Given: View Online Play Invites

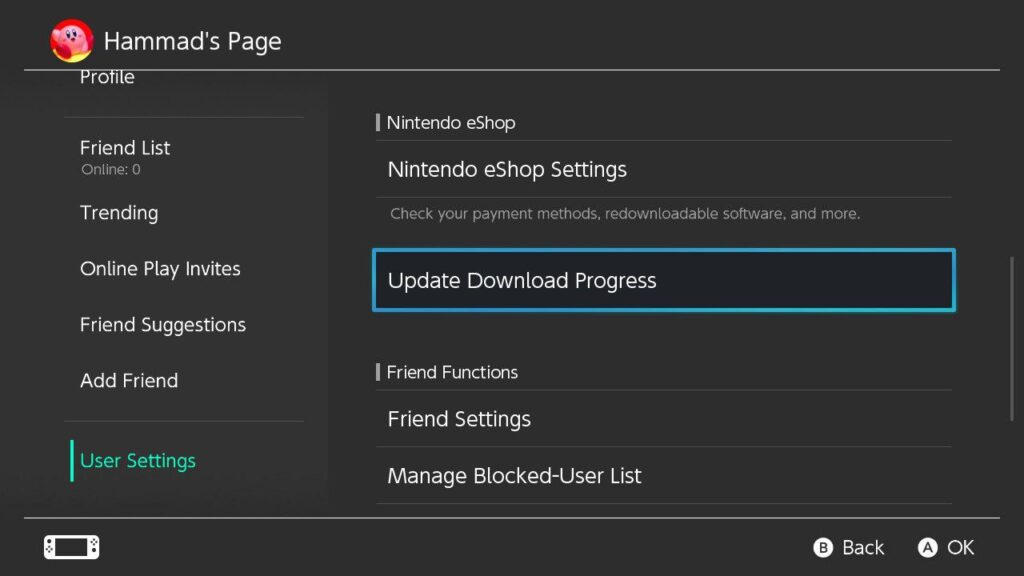Looking at the screenshot, I should pyautogui.click(x=160, y=268).
